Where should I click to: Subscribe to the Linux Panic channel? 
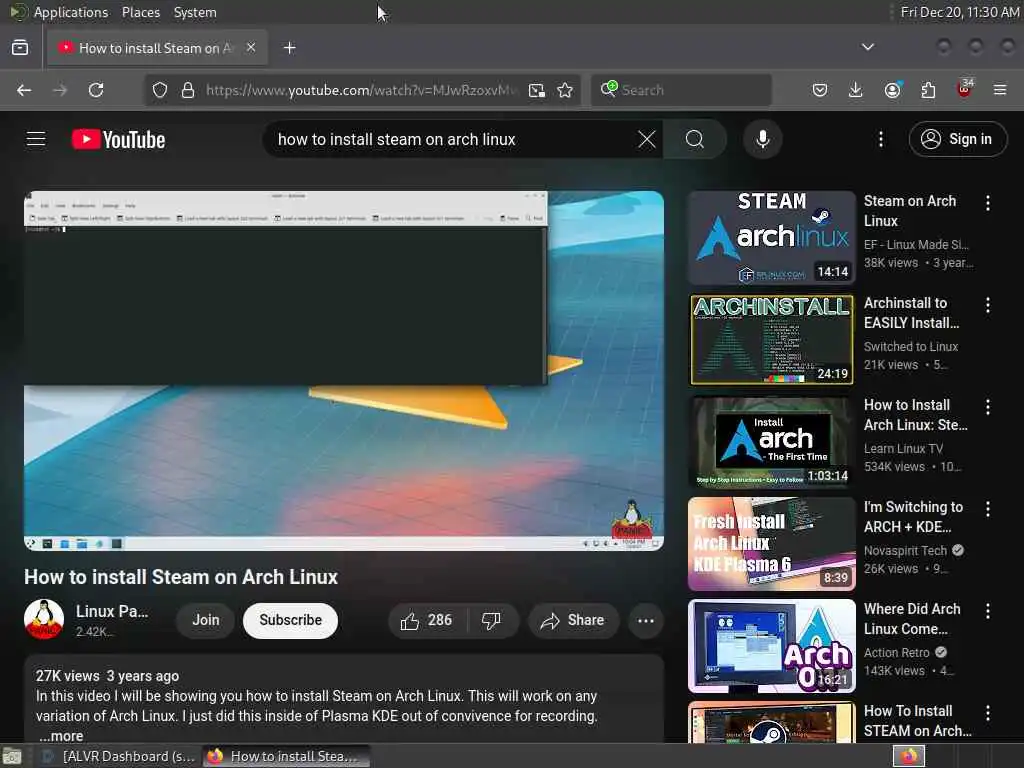291,620
